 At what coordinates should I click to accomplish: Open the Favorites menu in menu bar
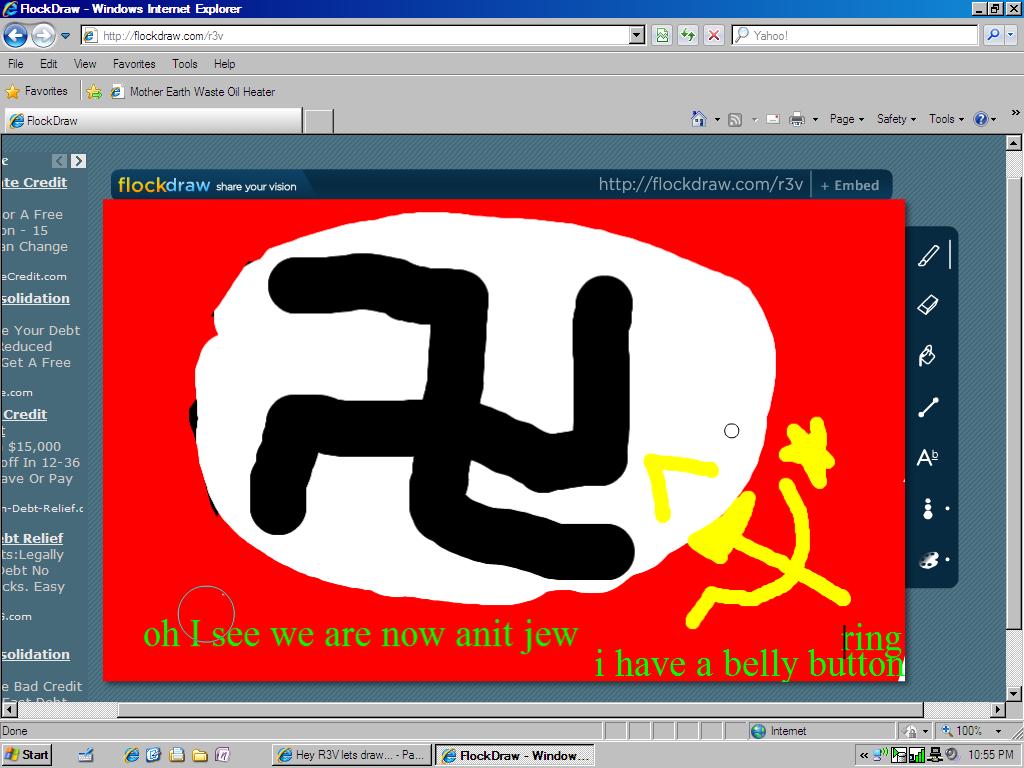point(134,64)
